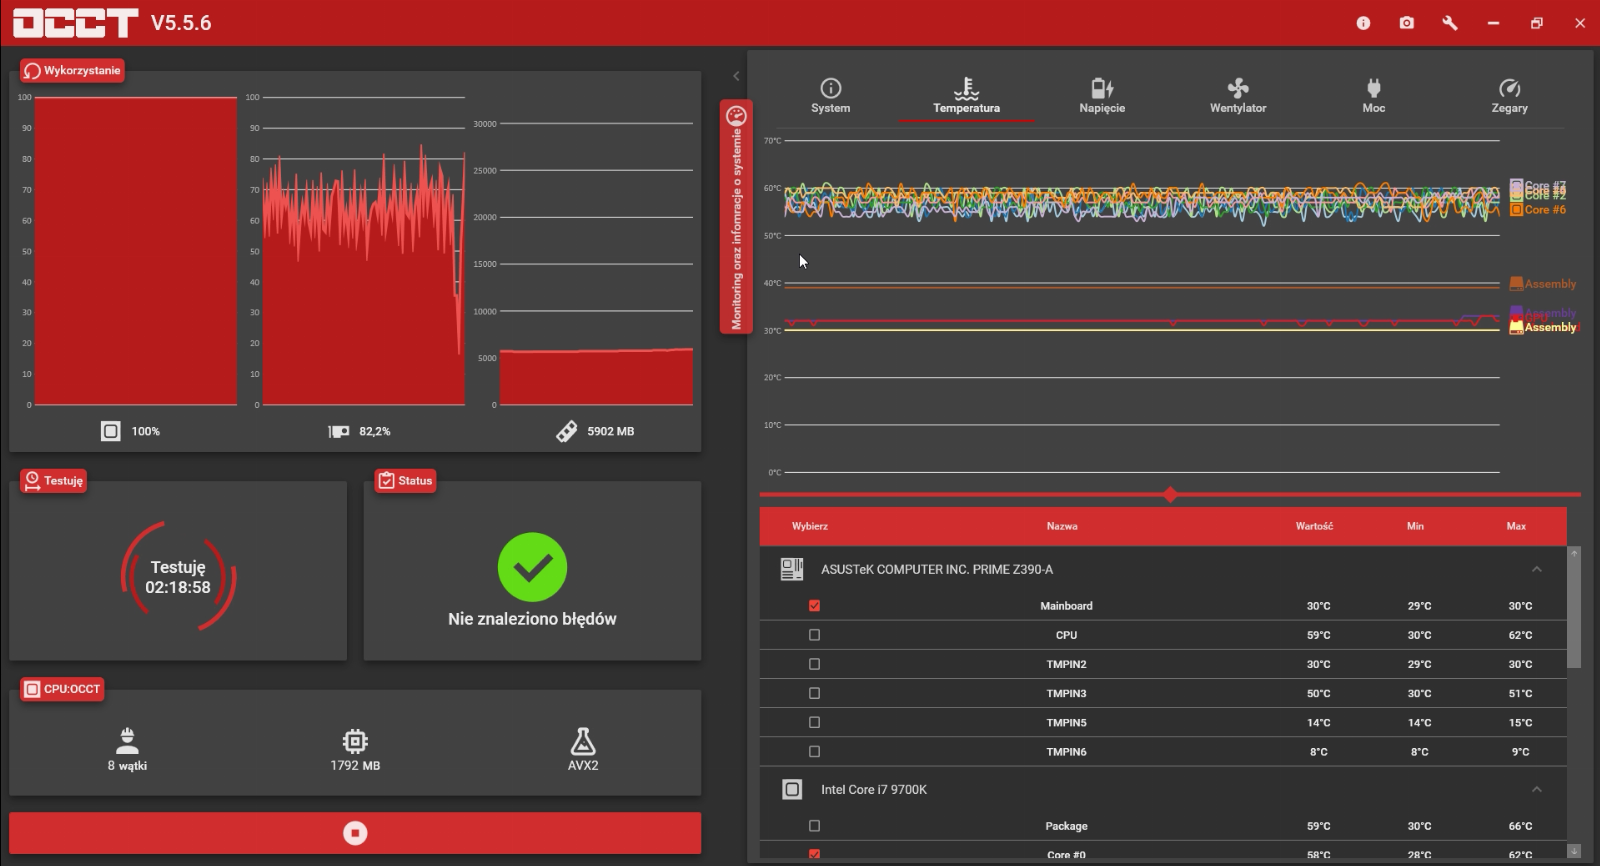Click the Wybierz column header
This screenshot has width=1600, height=866.
coord(810,526)
